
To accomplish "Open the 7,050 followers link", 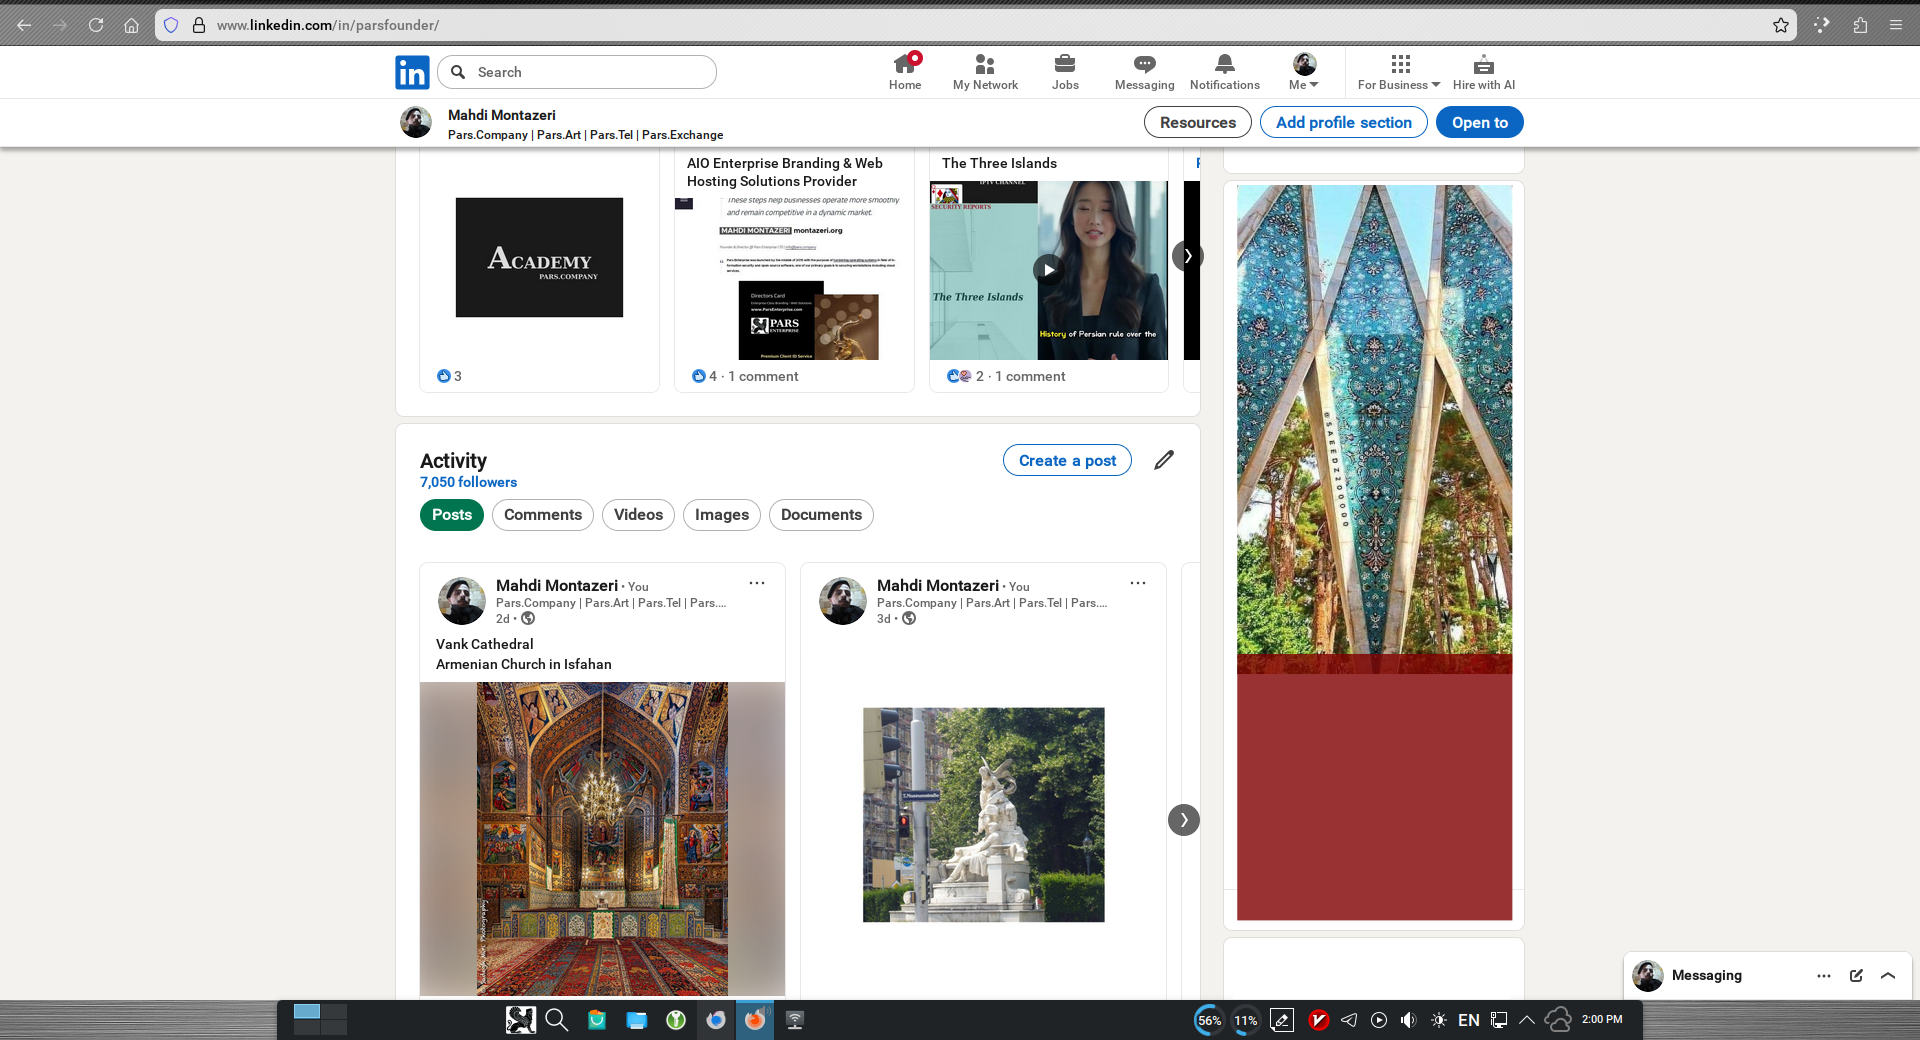I will click(468, 482).
